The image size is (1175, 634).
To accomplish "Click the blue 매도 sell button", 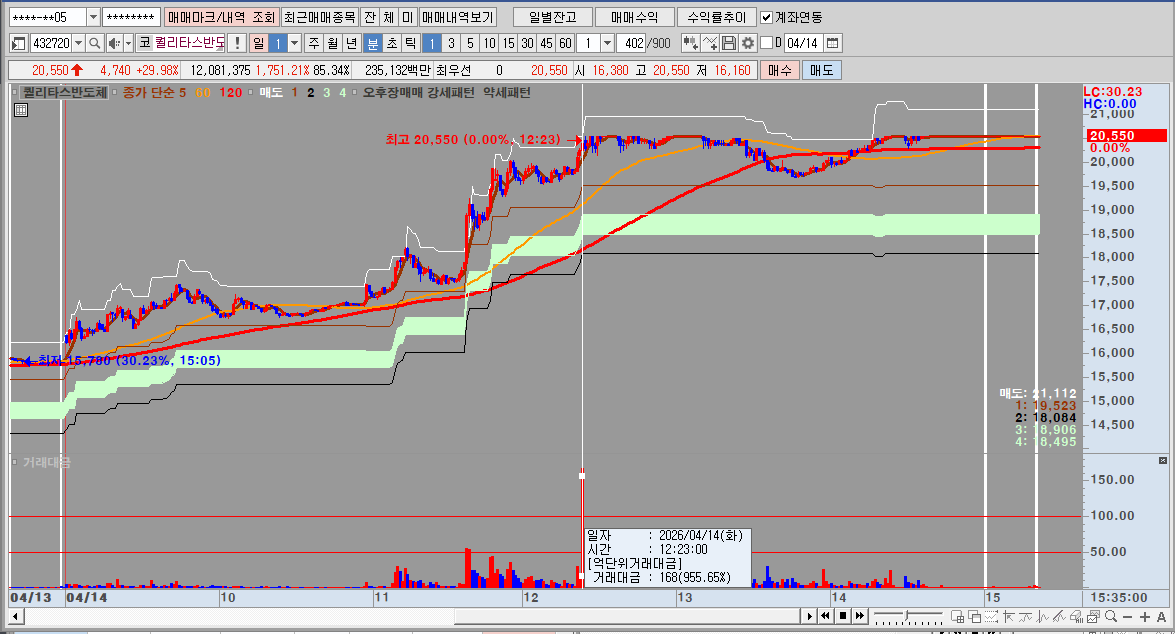I will [821, 70].
